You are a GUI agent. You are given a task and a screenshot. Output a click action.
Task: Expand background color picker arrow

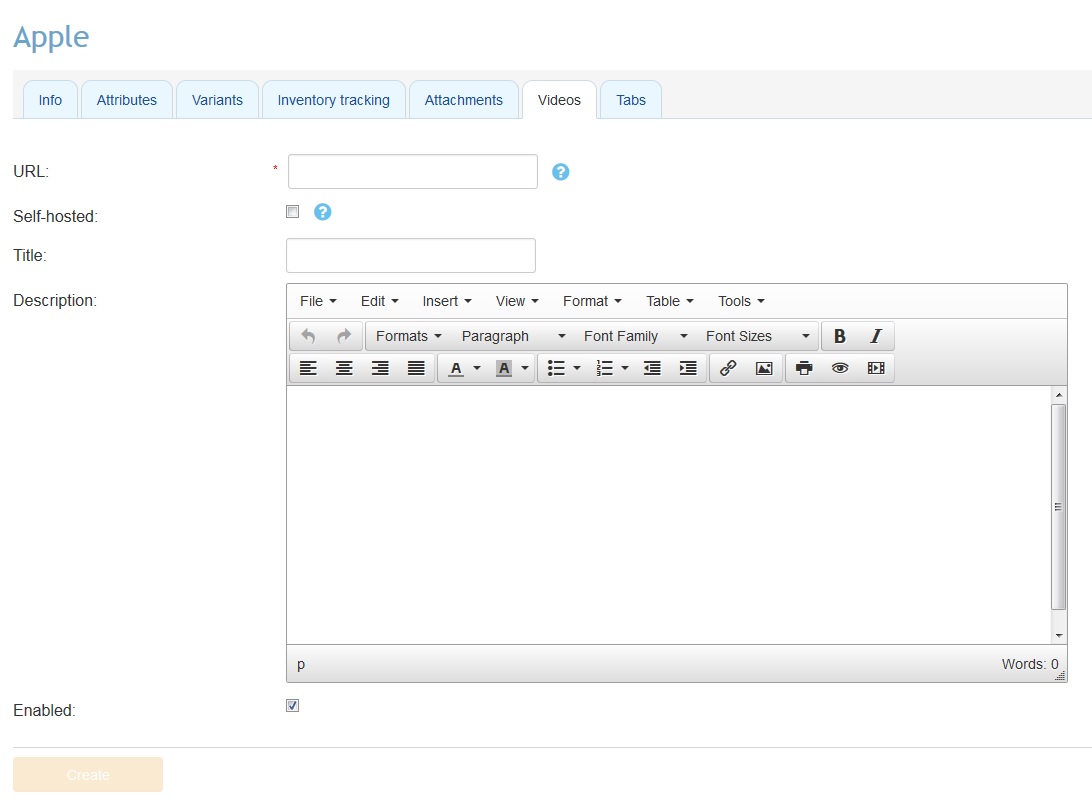525,368
